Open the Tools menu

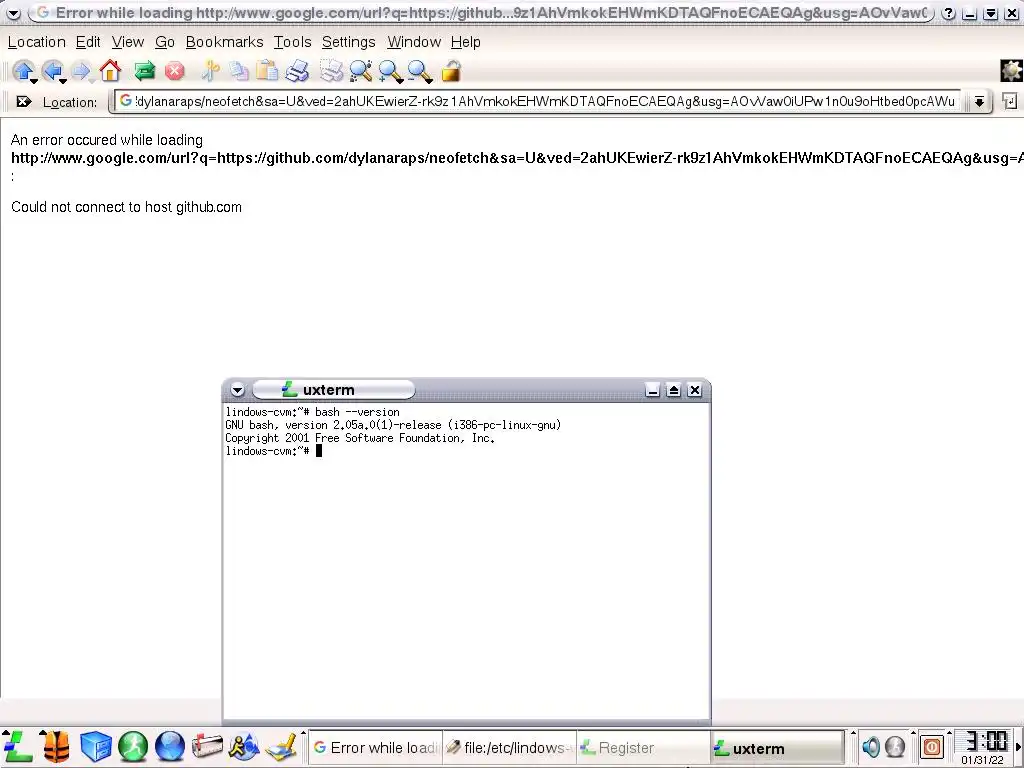pyautogui.click(x=292, y=42)
